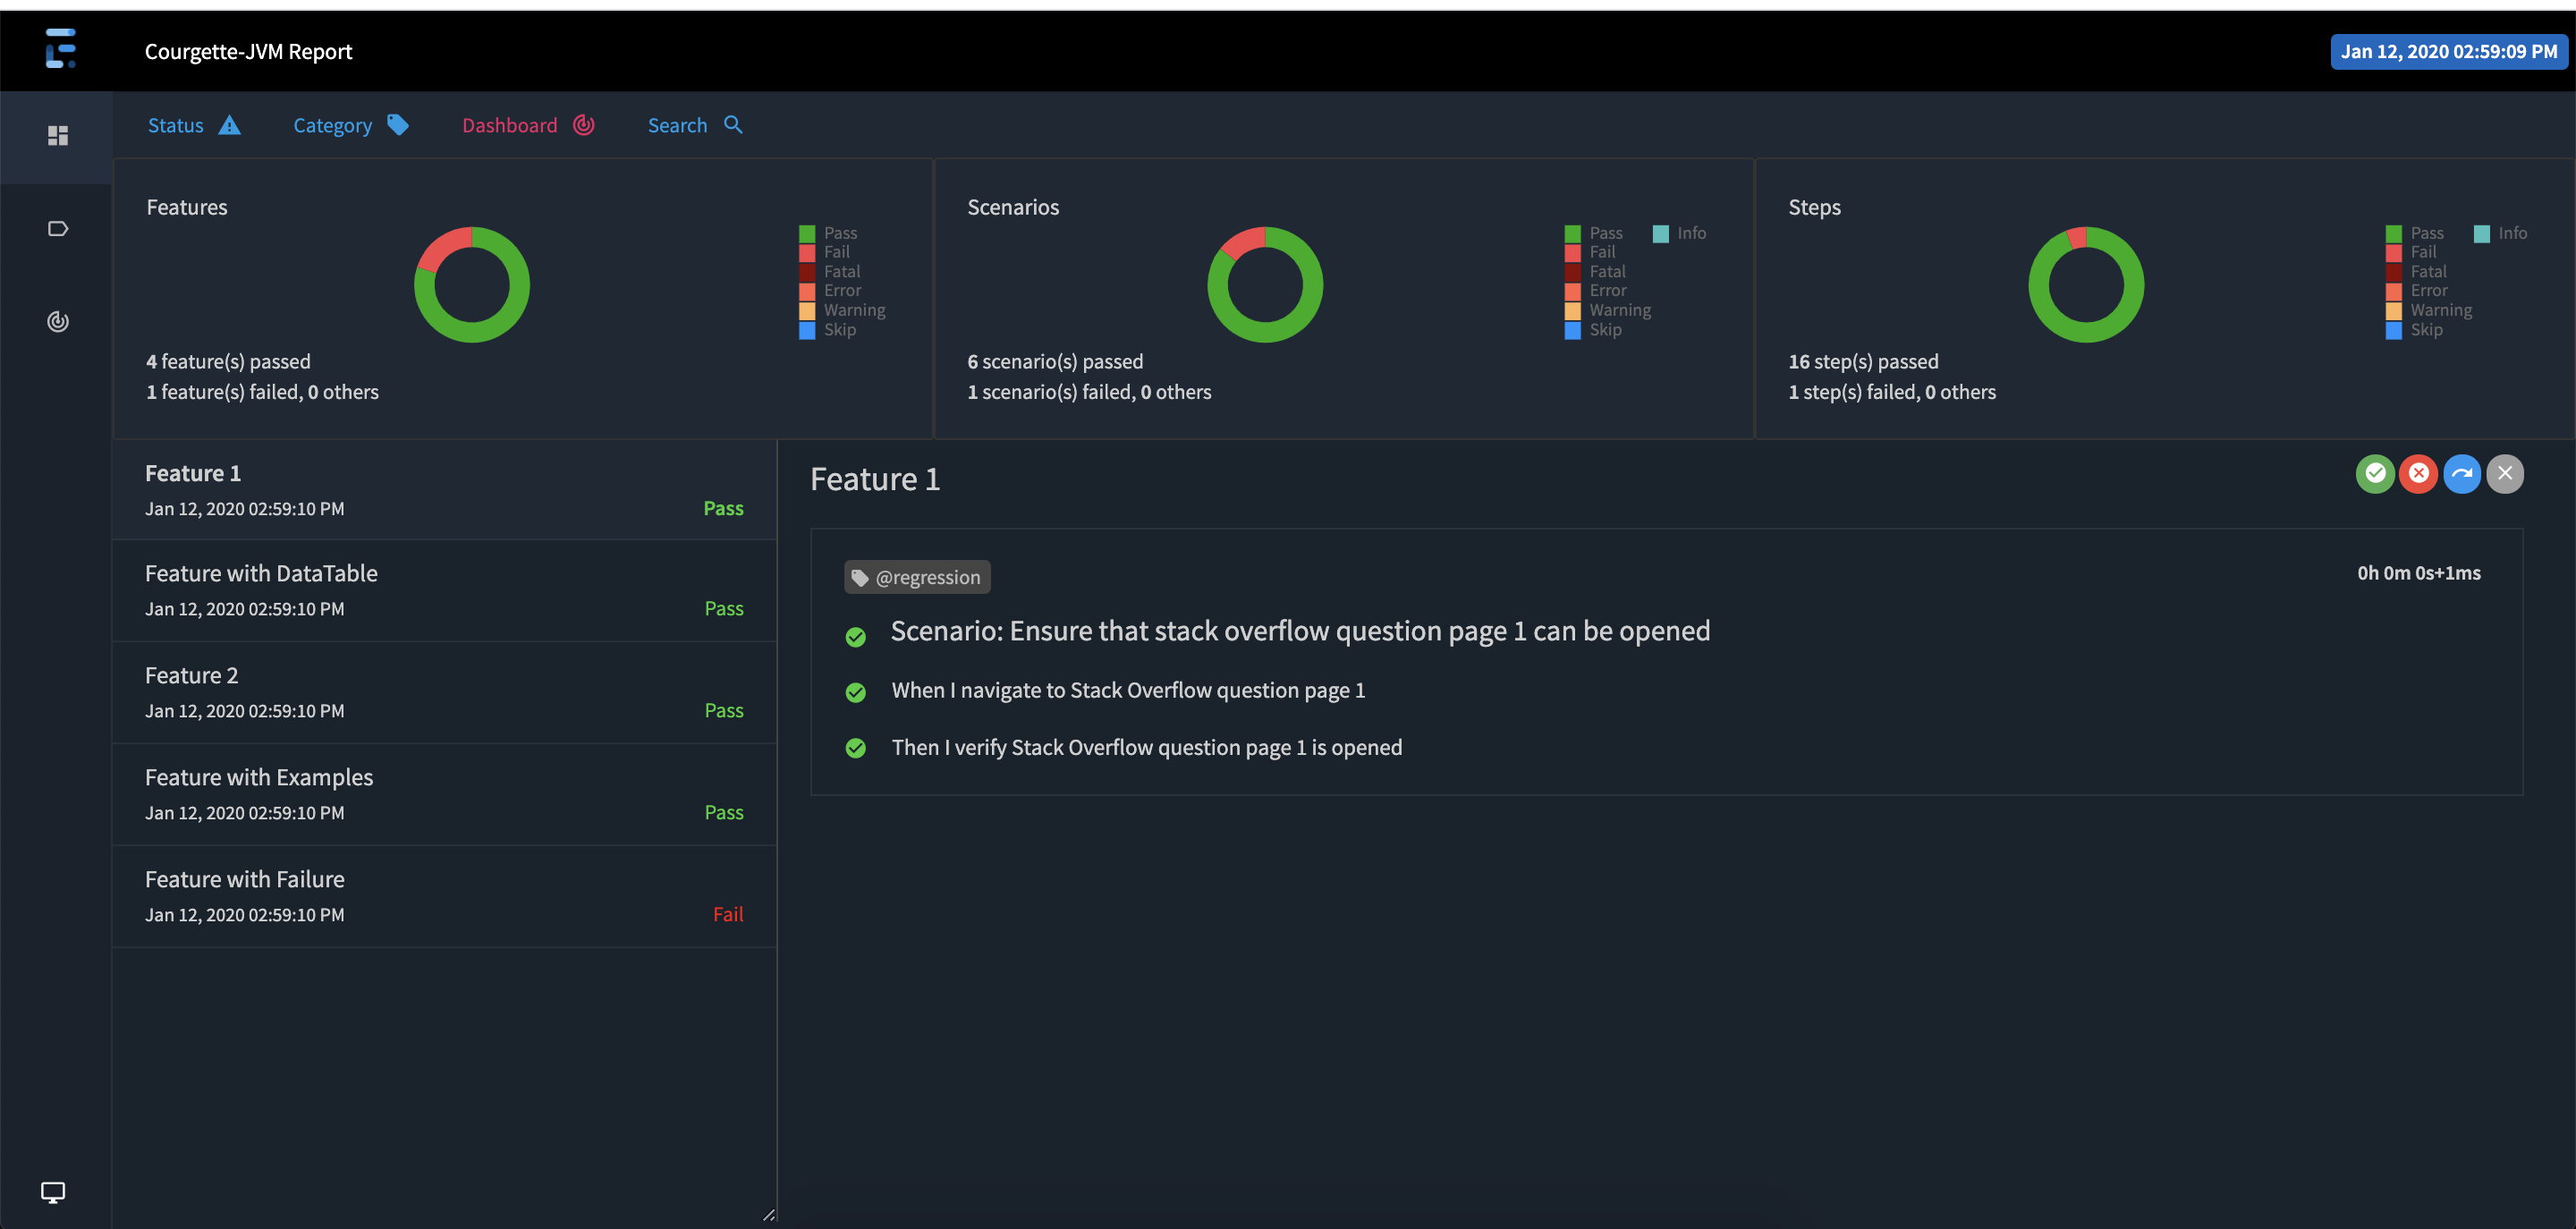Open the dashboard swirl sidebar icon

click(58, 322)
